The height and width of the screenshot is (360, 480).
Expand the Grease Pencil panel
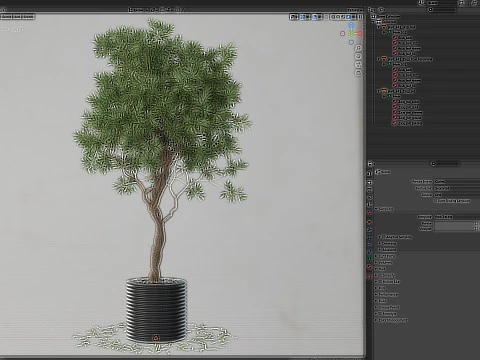(376, 307)
